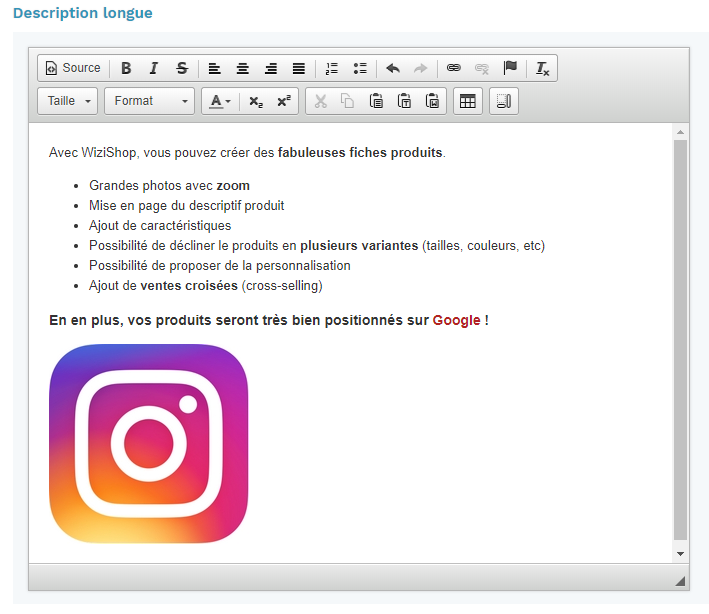Viewport: 709px width, 614px height.
Task: Click the scrollbar down arrow
Action: [x=681, y=553]
